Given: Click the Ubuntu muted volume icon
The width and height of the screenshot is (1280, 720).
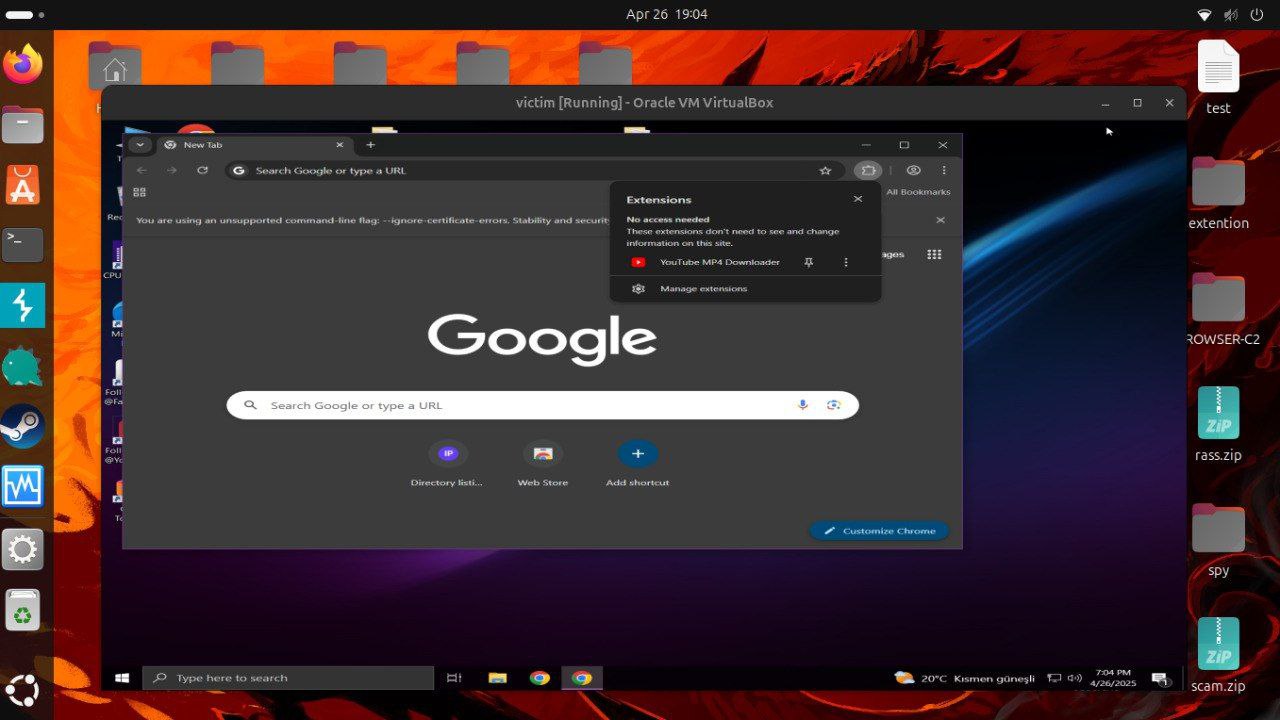Looking at the screenshot, I should [1231, 14].
